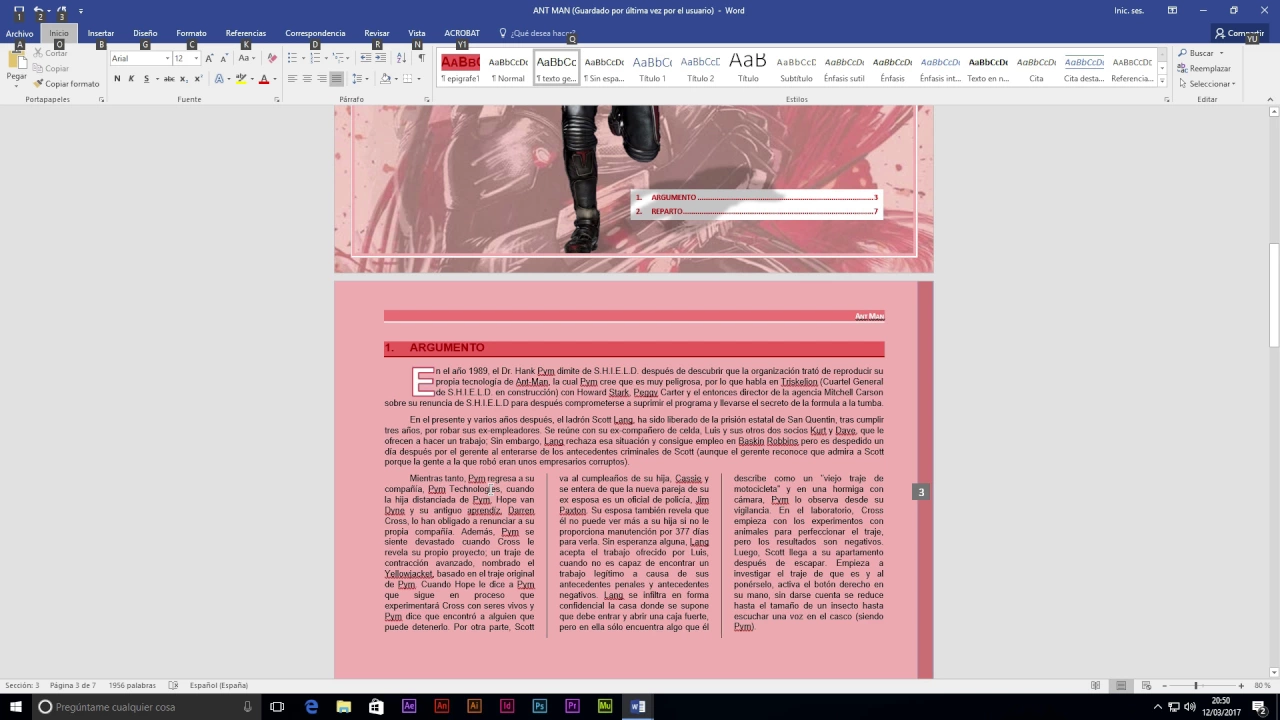The width and height of the screenshot is (1280, 720).
Task: Click the Reemplazar button
Action: click(x=1204, y=68)
